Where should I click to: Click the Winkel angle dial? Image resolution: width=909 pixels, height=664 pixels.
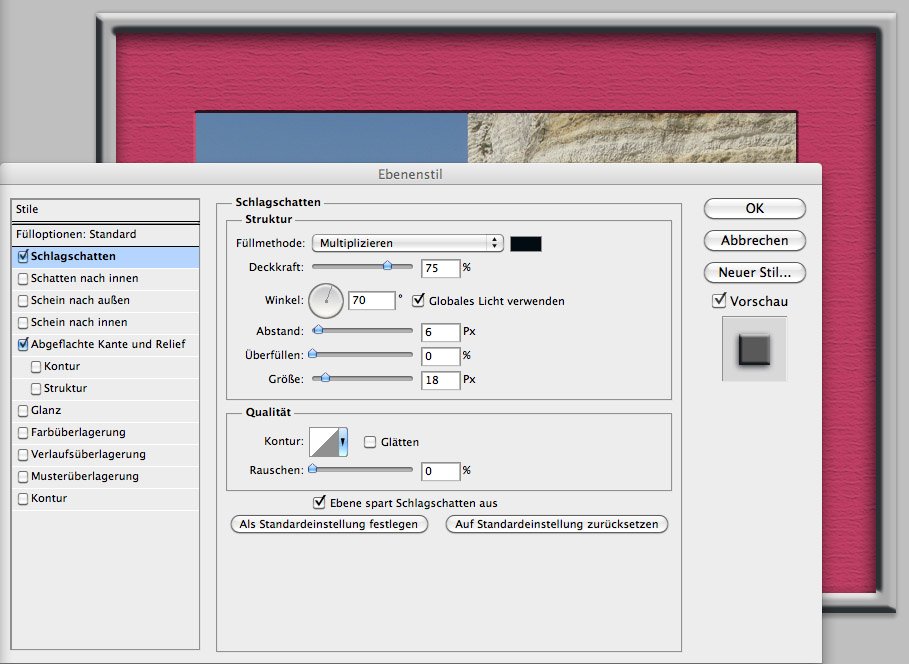coord(325,300)
